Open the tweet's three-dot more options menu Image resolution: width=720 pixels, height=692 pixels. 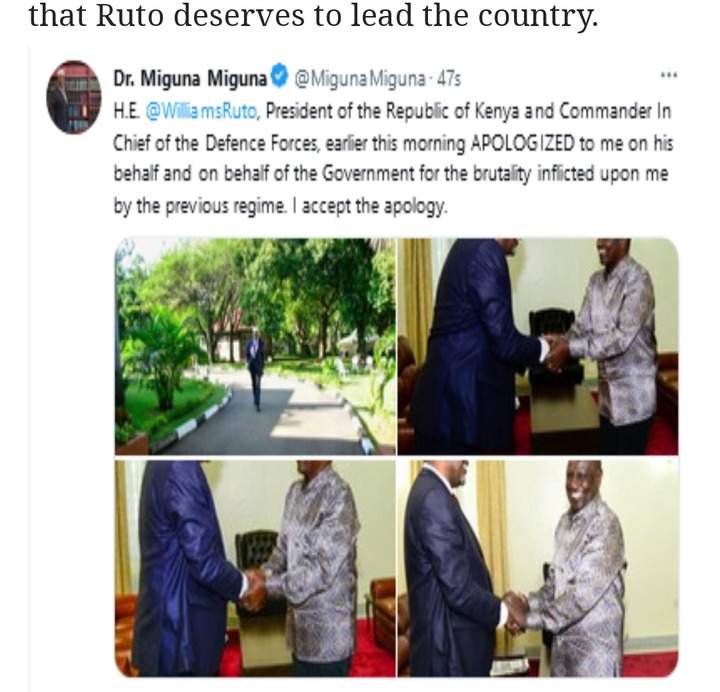point(668,75)
